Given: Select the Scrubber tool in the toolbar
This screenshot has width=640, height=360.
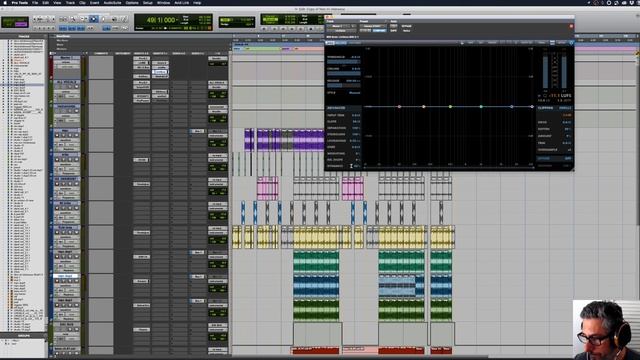Looking at the screenshot, I should click(x=113, y=19).
